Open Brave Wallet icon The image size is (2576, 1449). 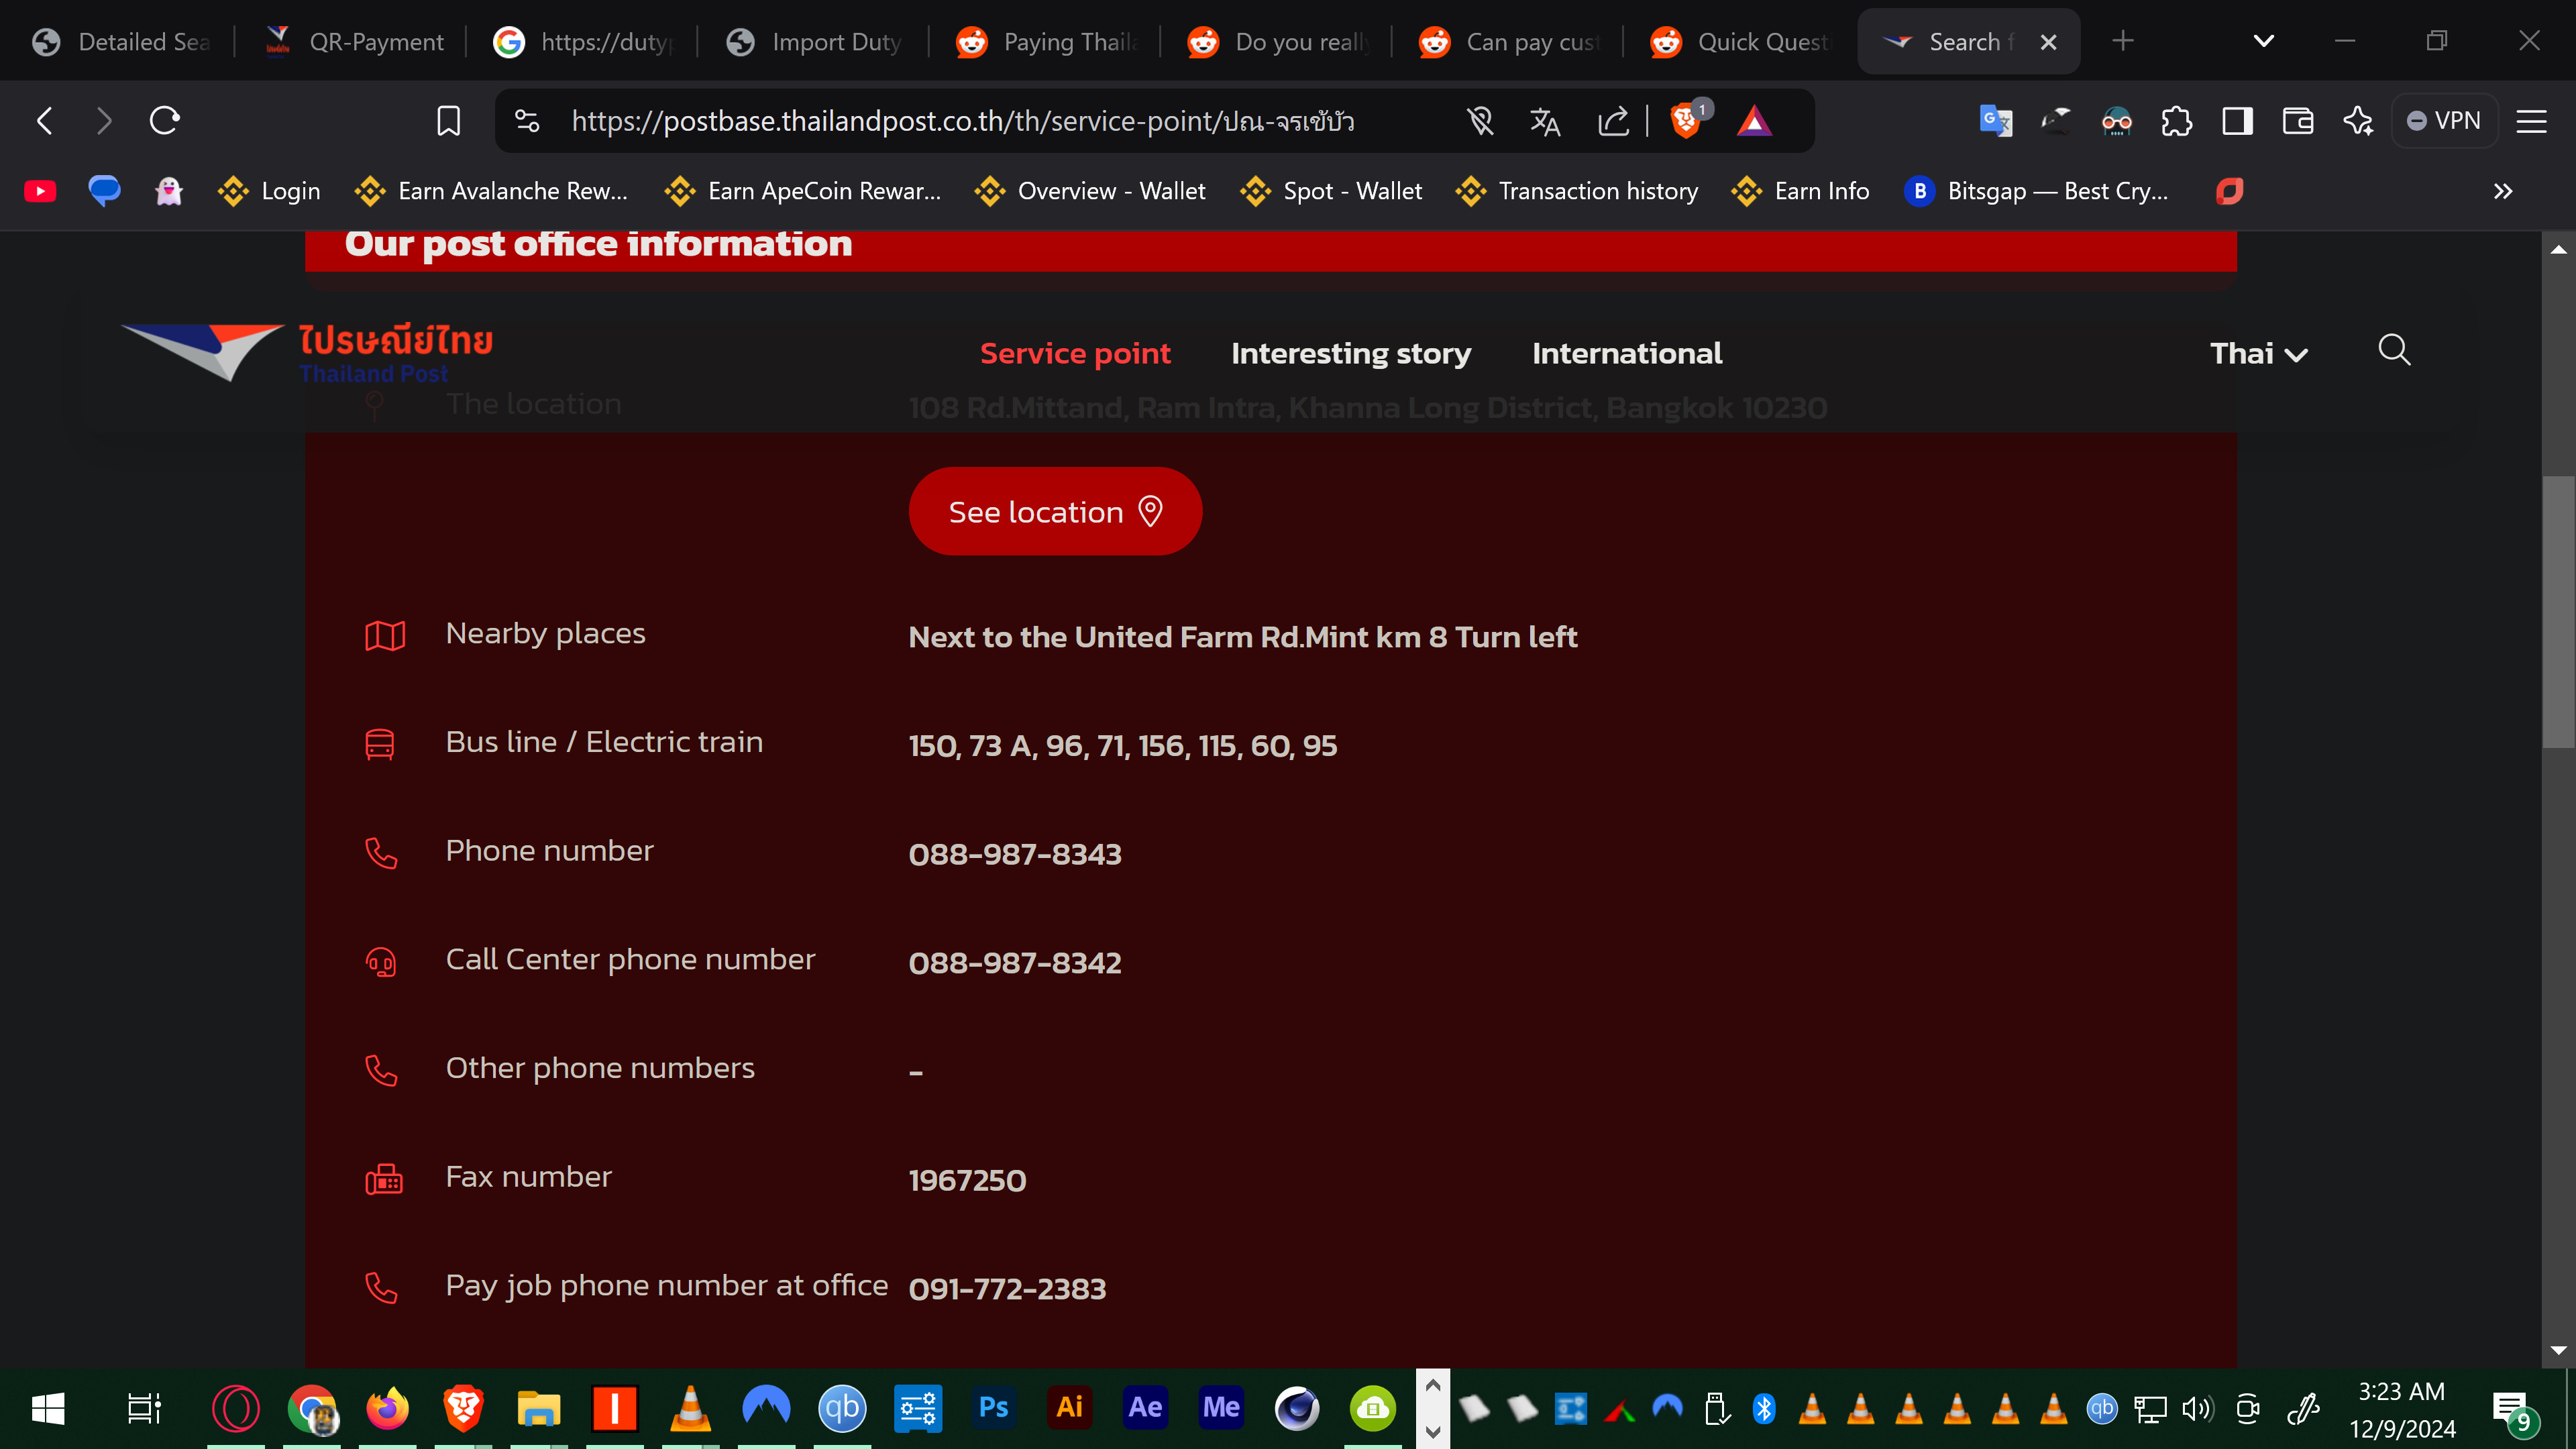pyautogui.click(x=2298, y=121)
